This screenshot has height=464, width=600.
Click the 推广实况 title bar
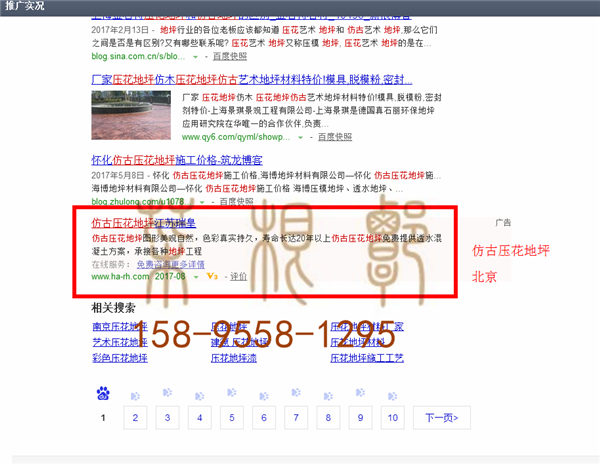coord(300,7)
